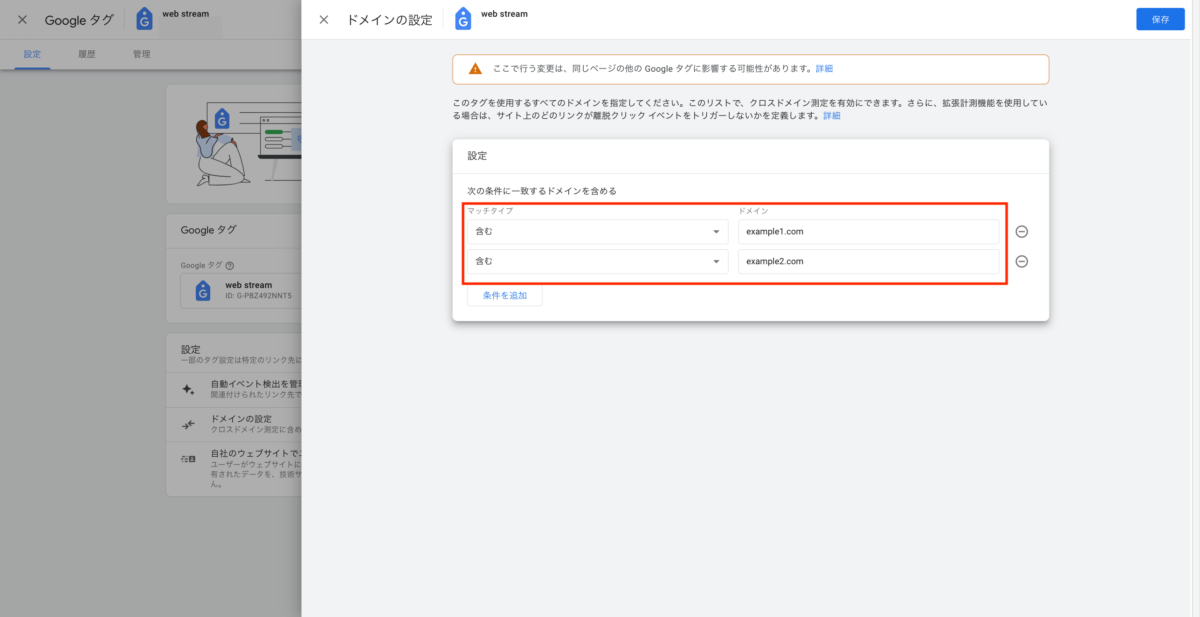This screenshot has width=1200, height=617.
Task: Switch to the 履歴 tab
Action: (87, 55)
